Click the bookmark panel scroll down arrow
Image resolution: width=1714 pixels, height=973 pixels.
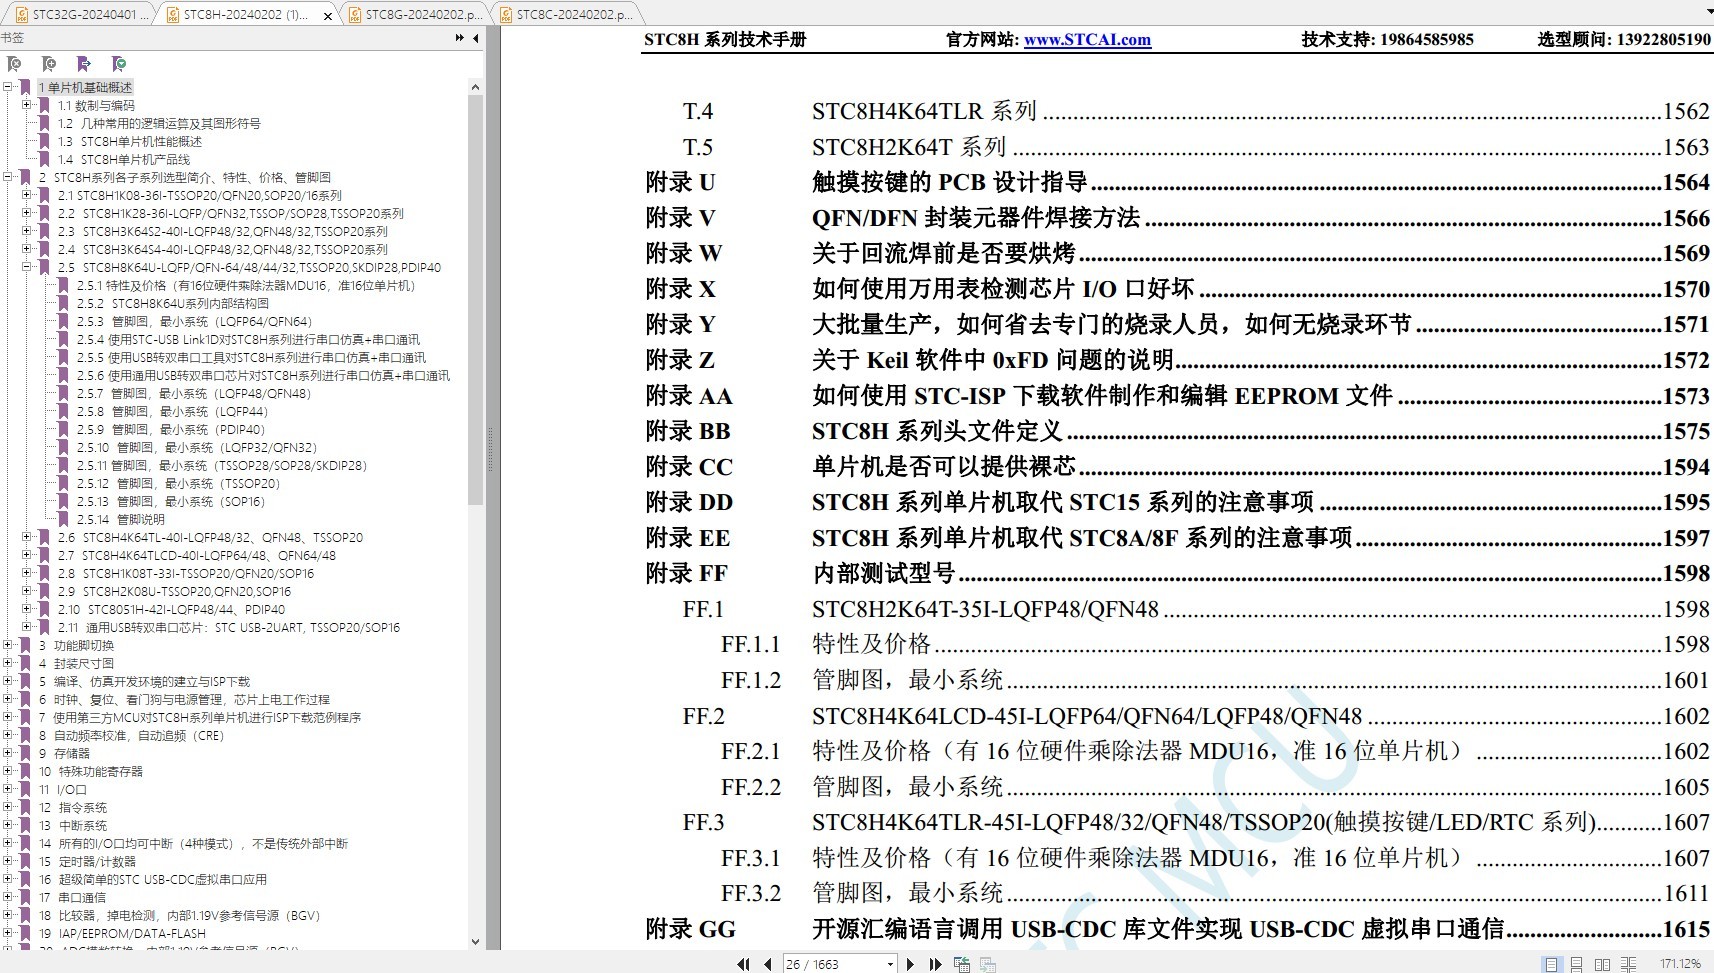point(475,941)
